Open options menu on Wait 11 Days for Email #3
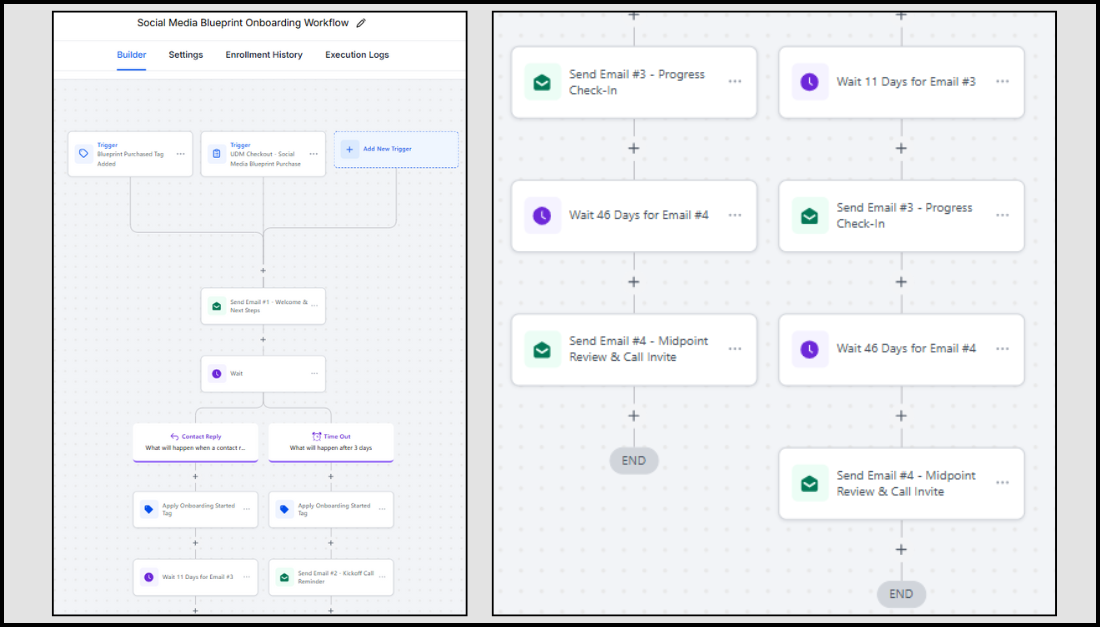 pyautogui.click(x=1002, y=82)
